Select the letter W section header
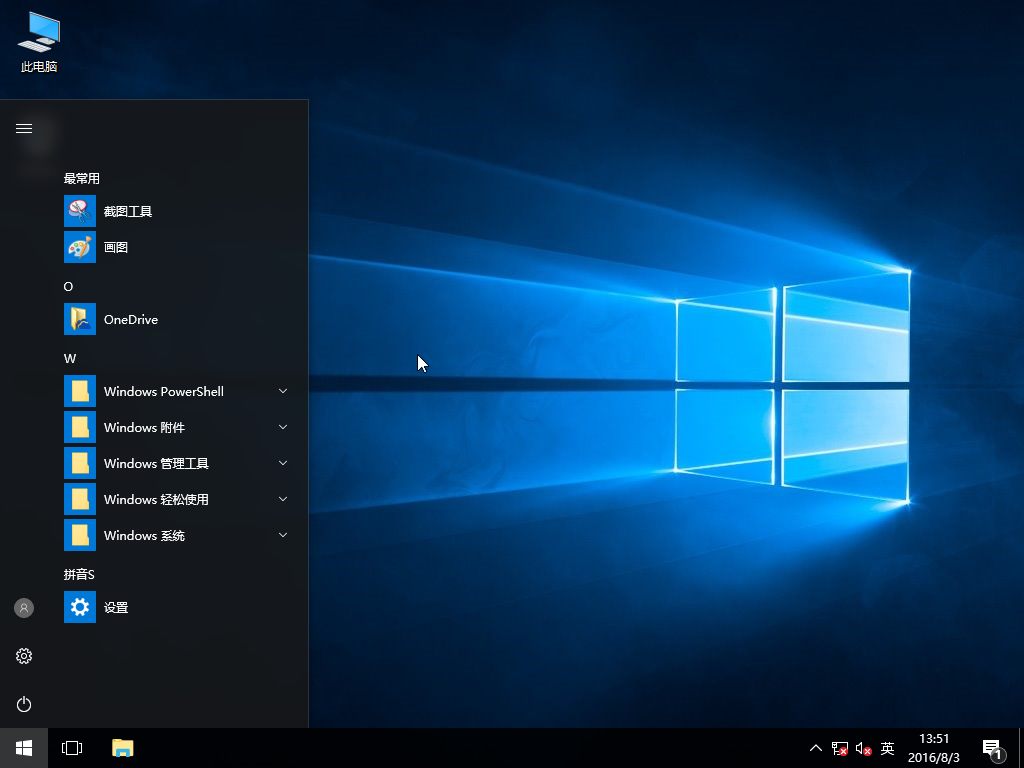This screenshot has height=768, width=1024. click(70, 358)
